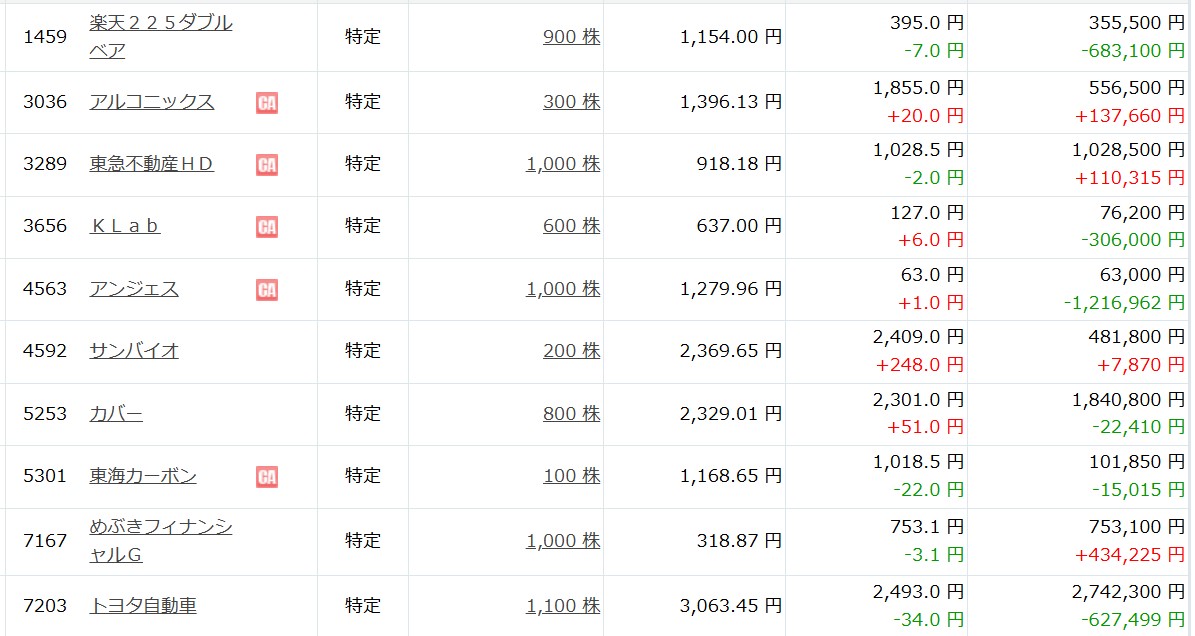Click the CA icon next to アンジェス
This screenshot has width=1195, height=636.
(x=267, y=289)
